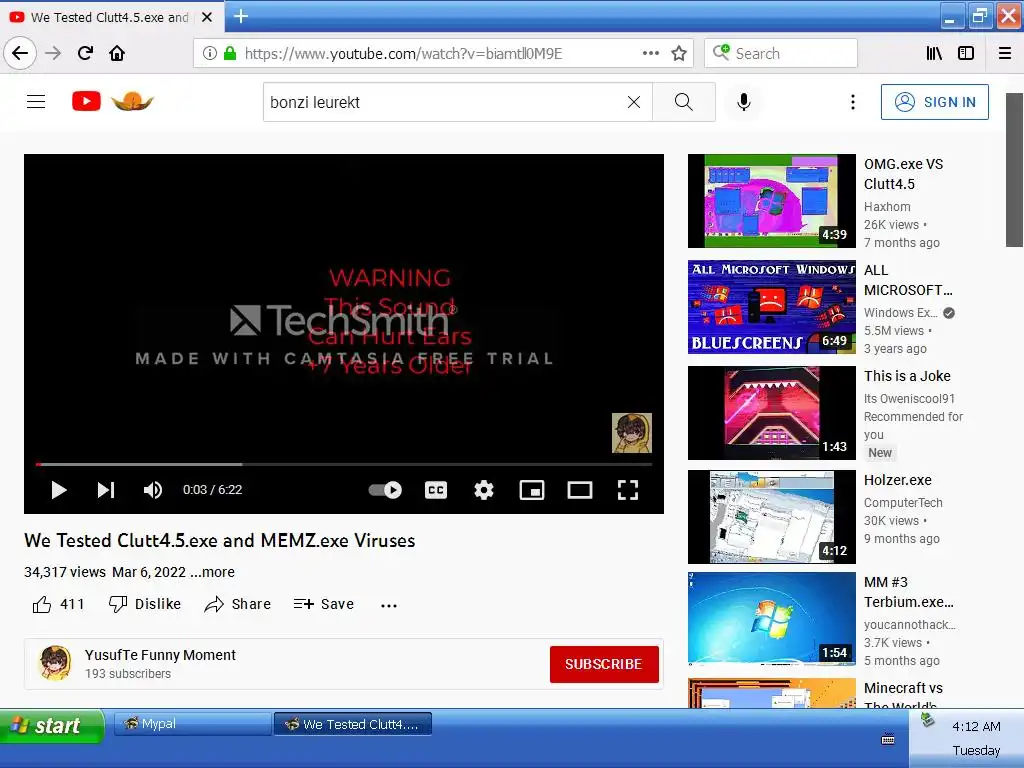
Task: Show site information icon in address bar
Action: (x=209, y=53)
